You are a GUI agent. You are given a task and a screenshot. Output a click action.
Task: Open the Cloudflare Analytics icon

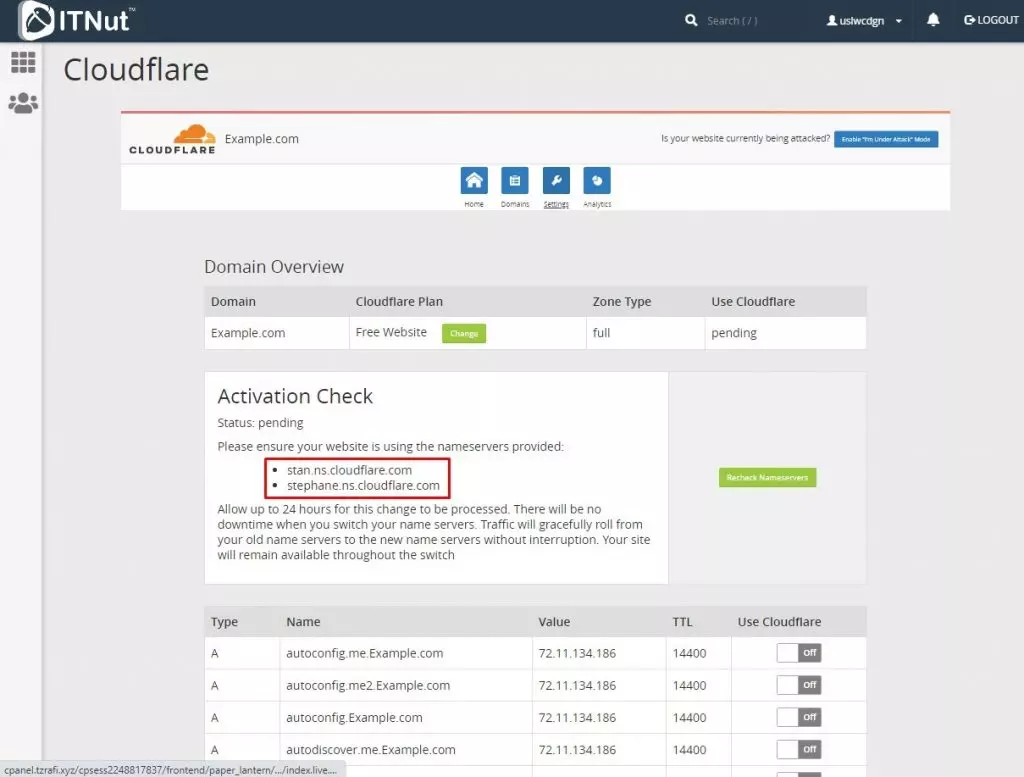pyautogui.click(x=597, y=181)
